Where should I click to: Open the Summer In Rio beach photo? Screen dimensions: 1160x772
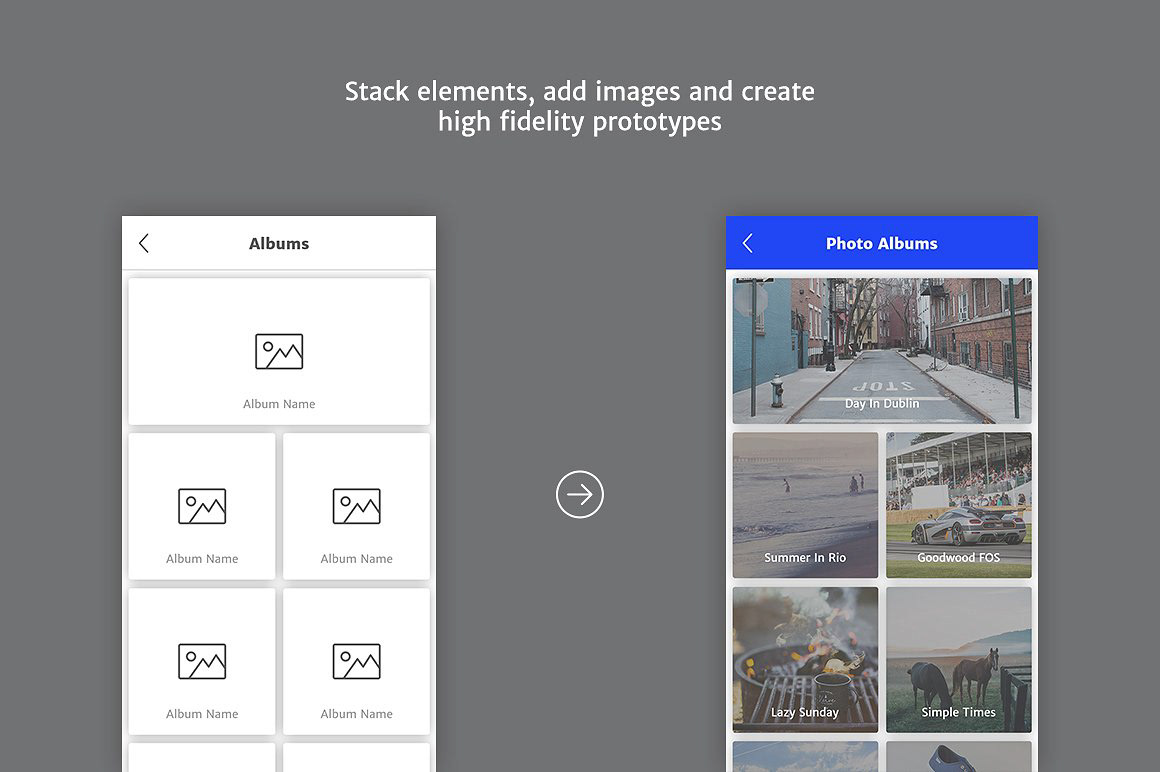[805, 505]
